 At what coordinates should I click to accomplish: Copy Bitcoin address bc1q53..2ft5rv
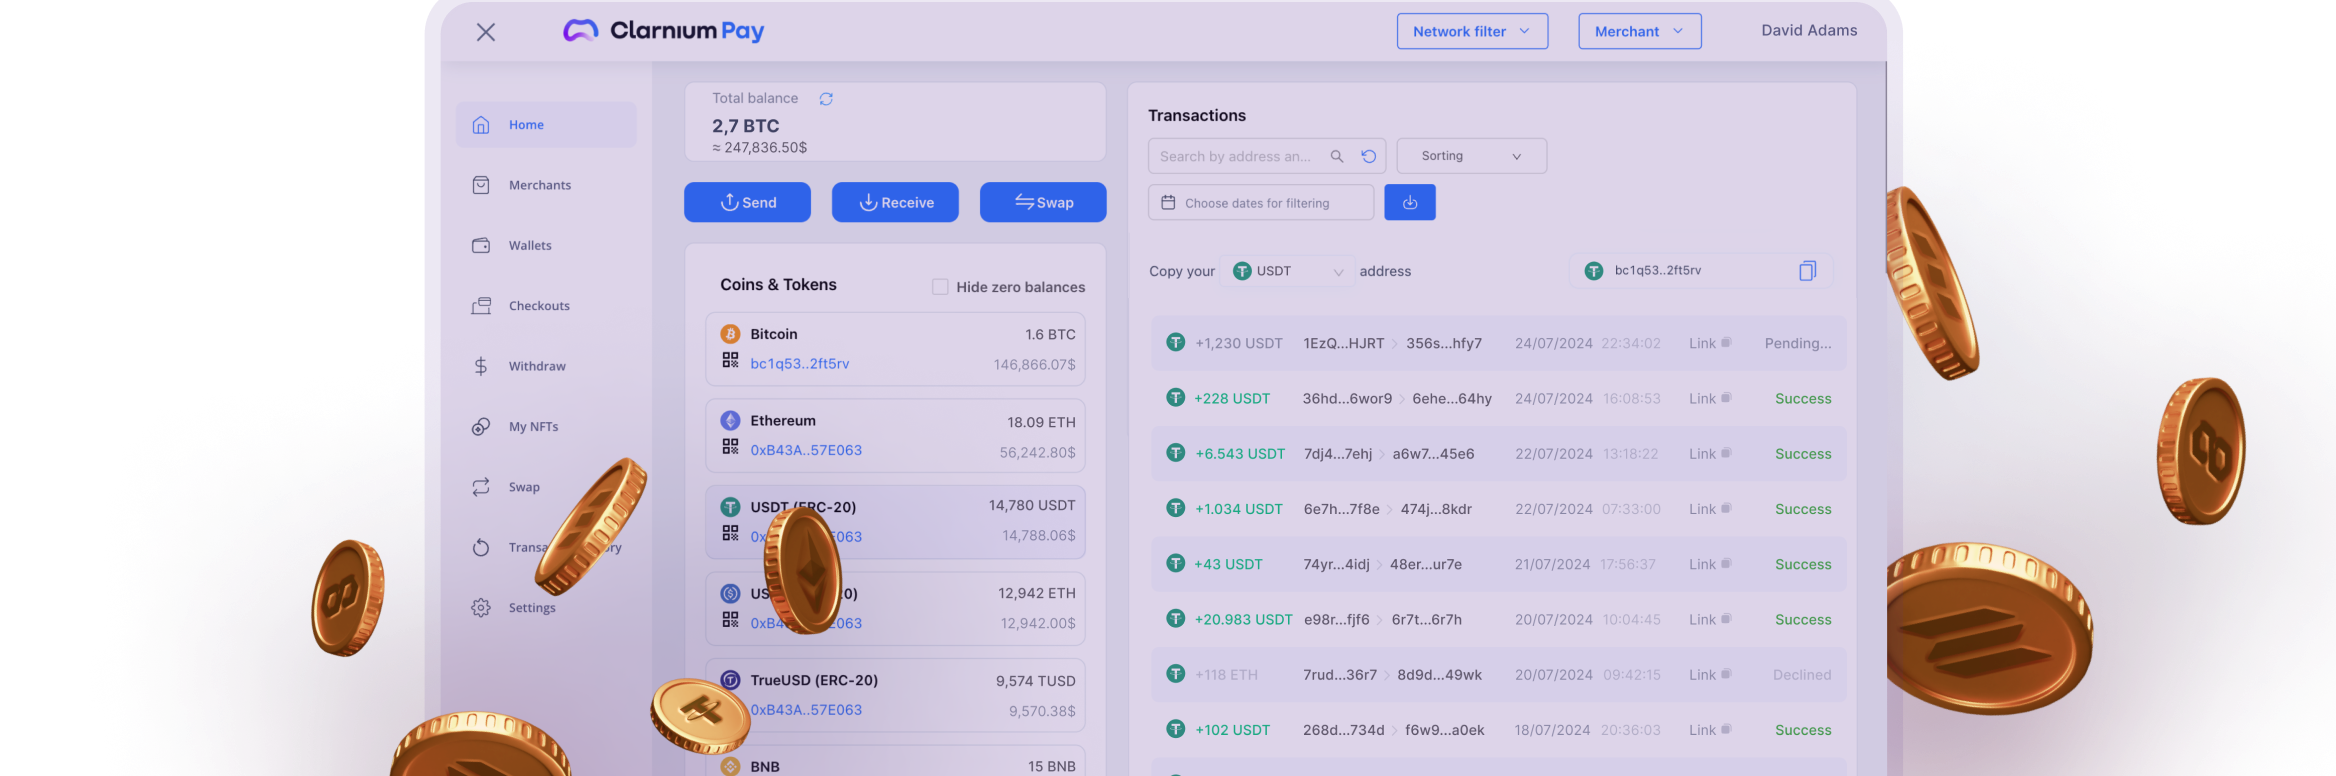(x=799, y=364)
